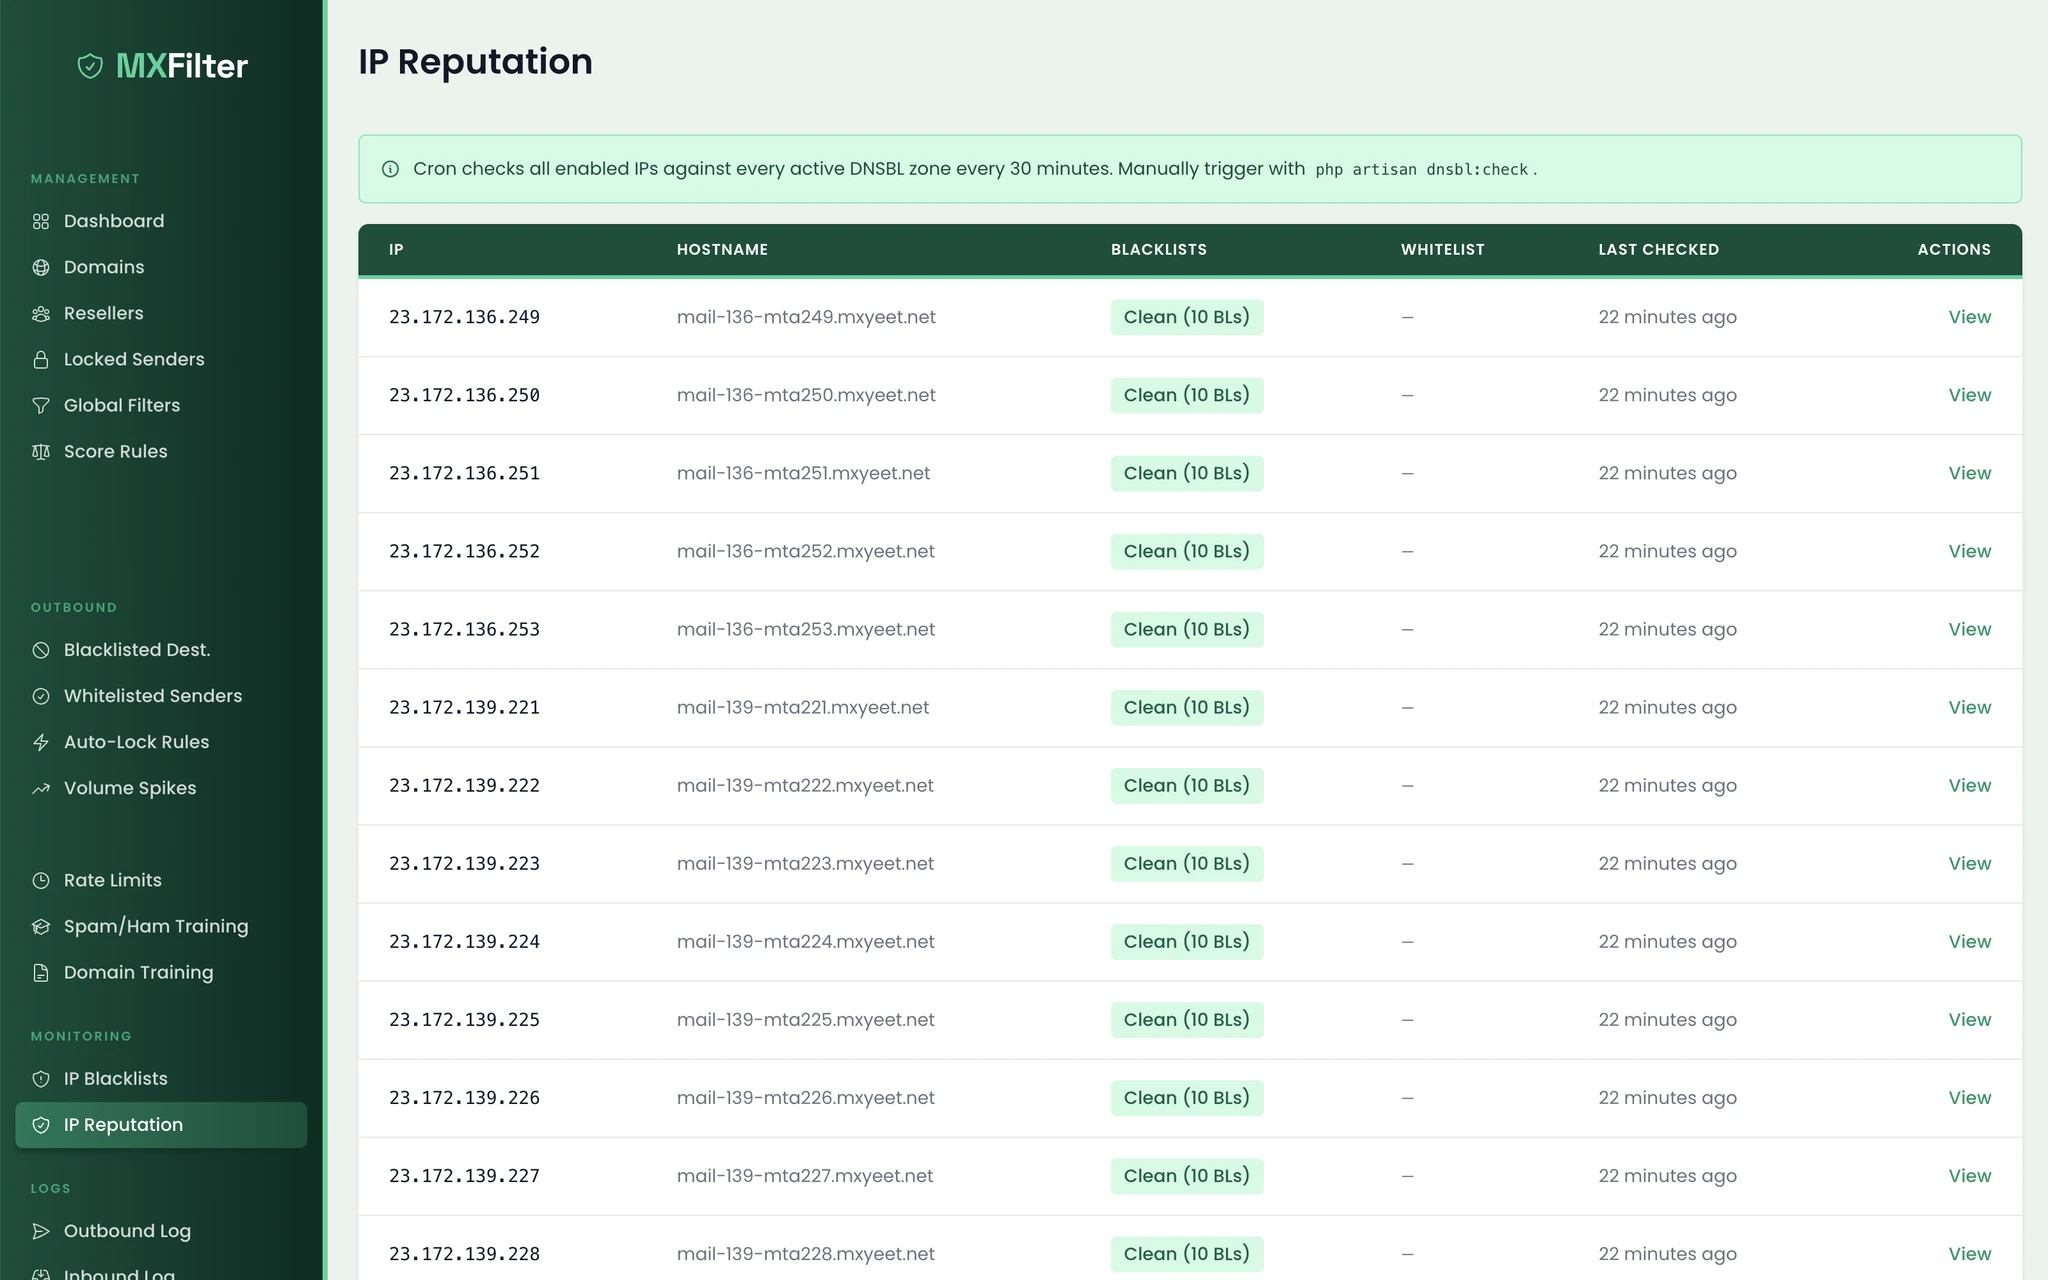
Task: Click the Outbound Log send icon
Action: 41,1231
